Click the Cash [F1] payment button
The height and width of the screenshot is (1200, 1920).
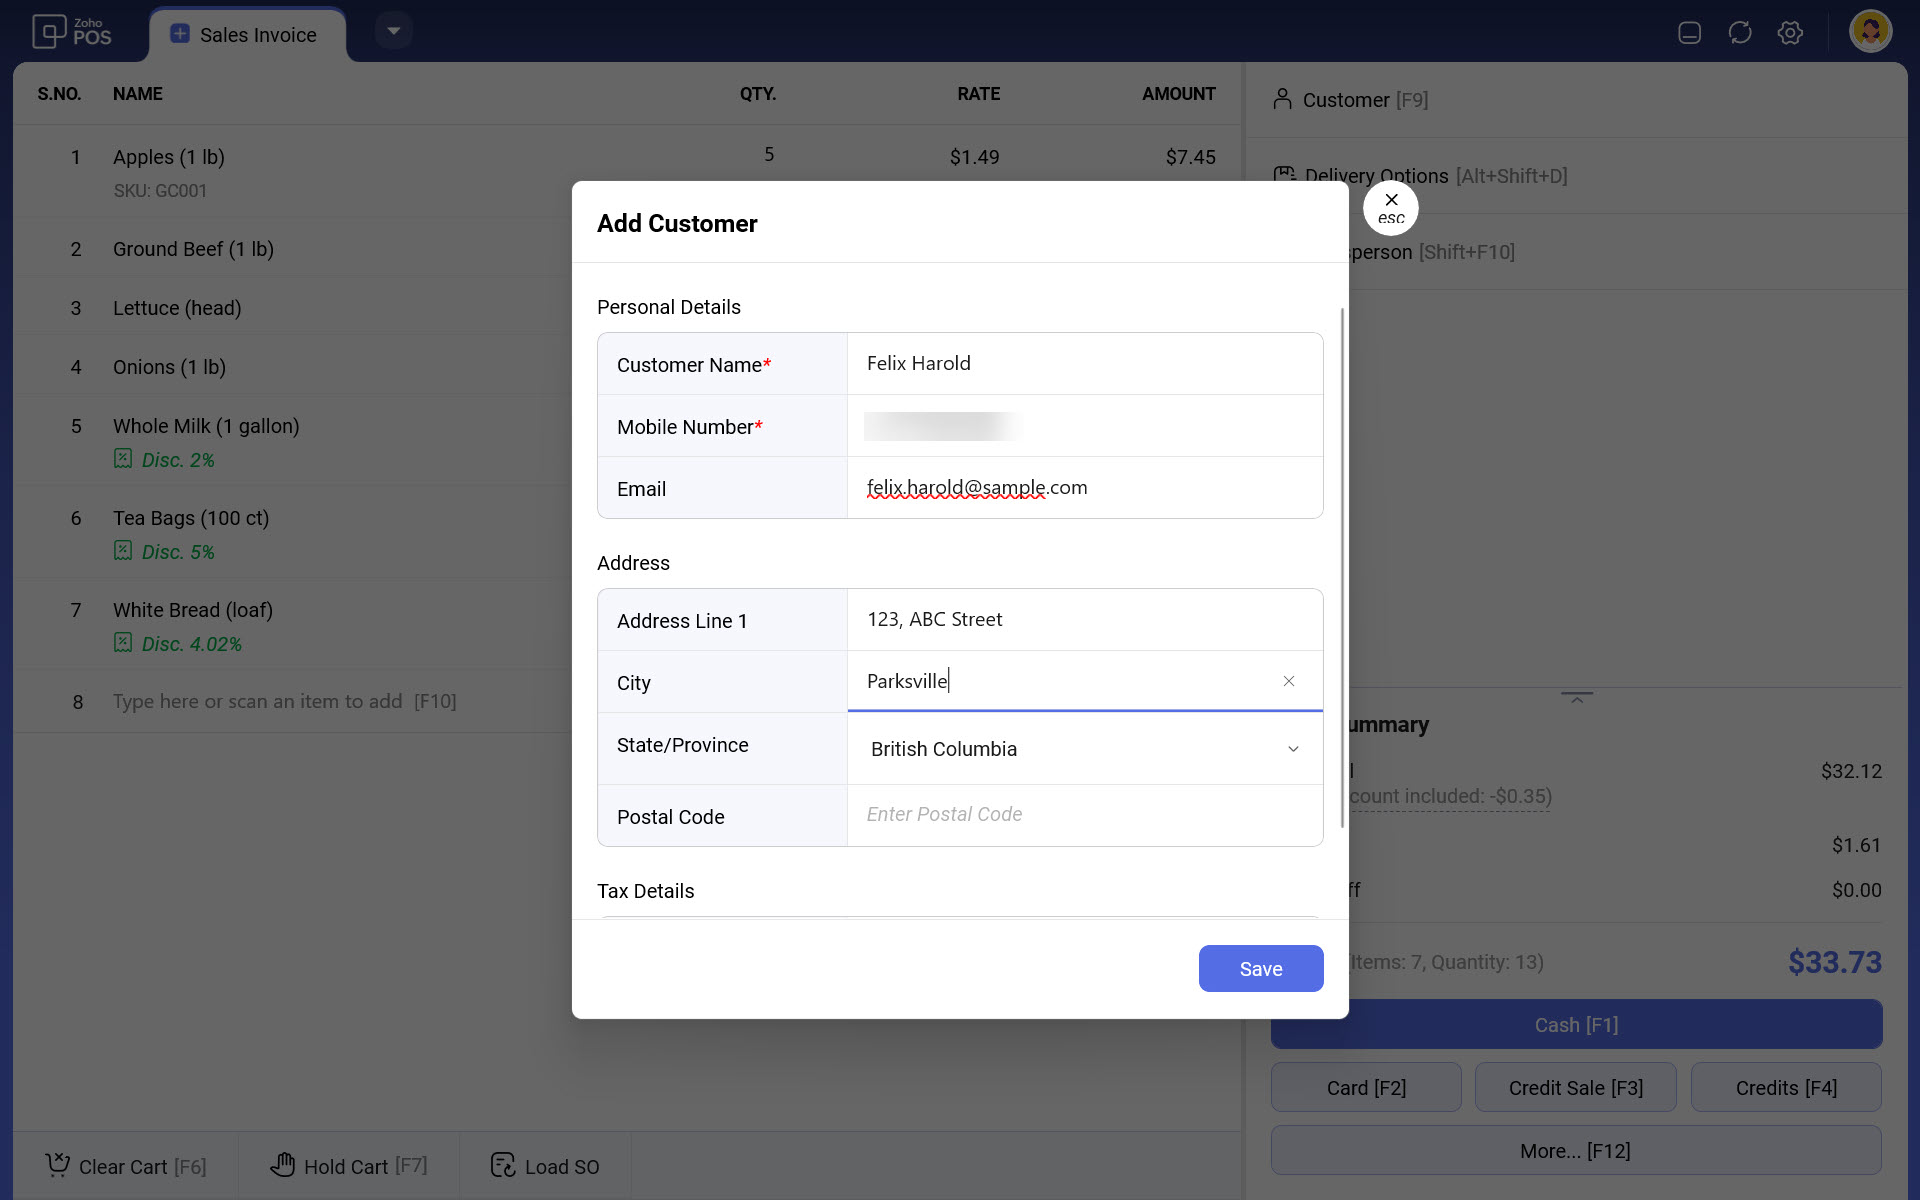point(1576,1025)
